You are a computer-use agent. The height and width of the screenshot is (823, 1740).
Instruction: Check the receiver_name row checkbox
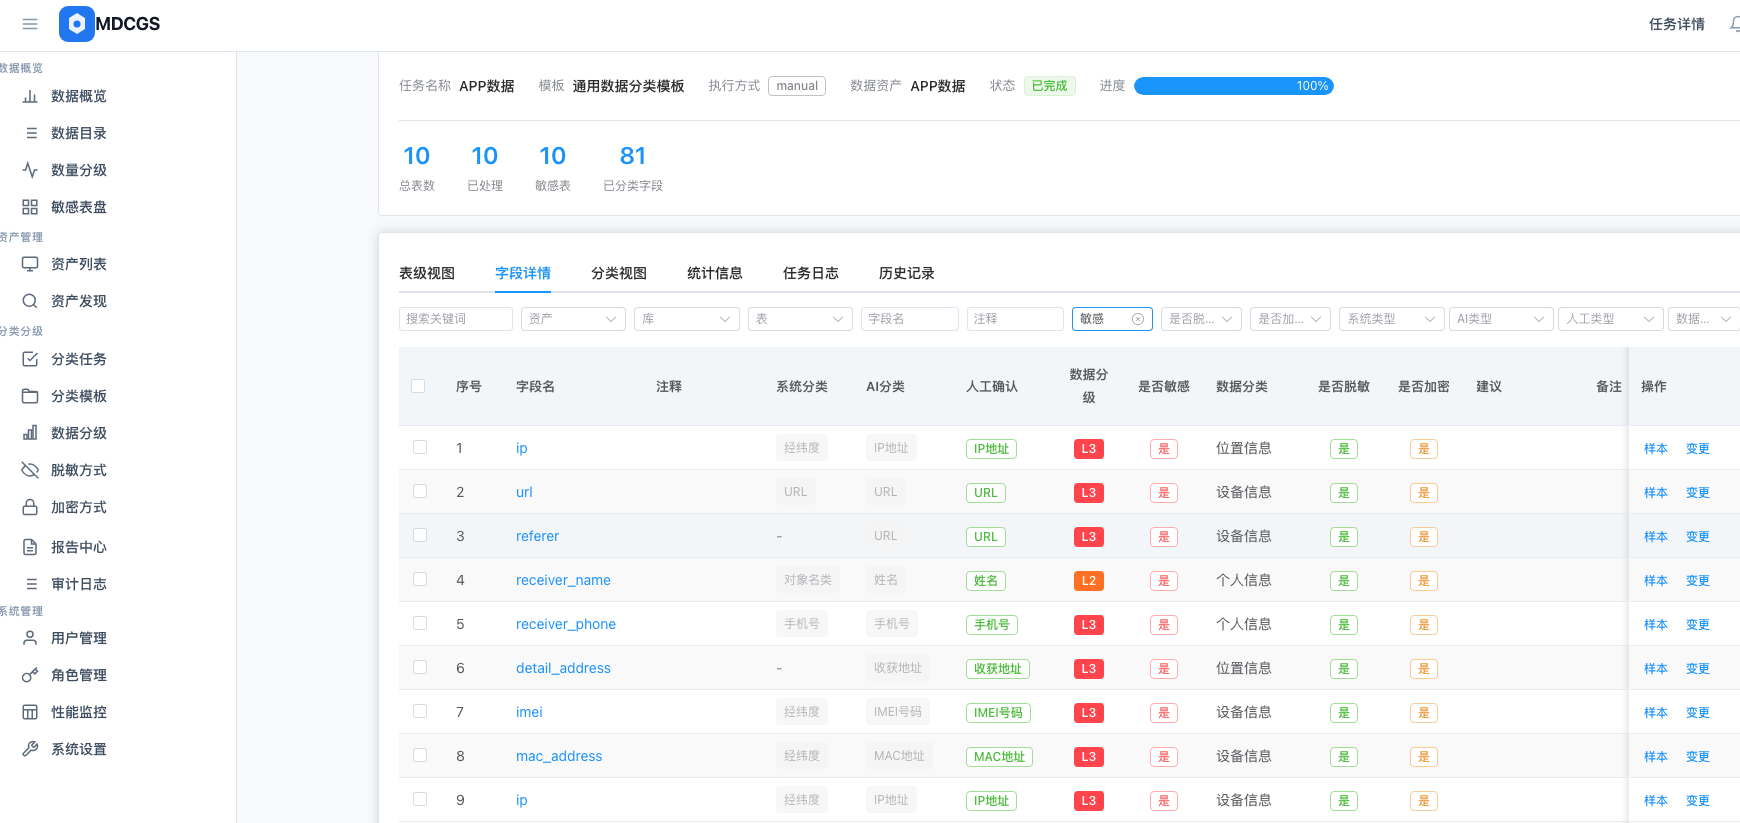point(420,580)
